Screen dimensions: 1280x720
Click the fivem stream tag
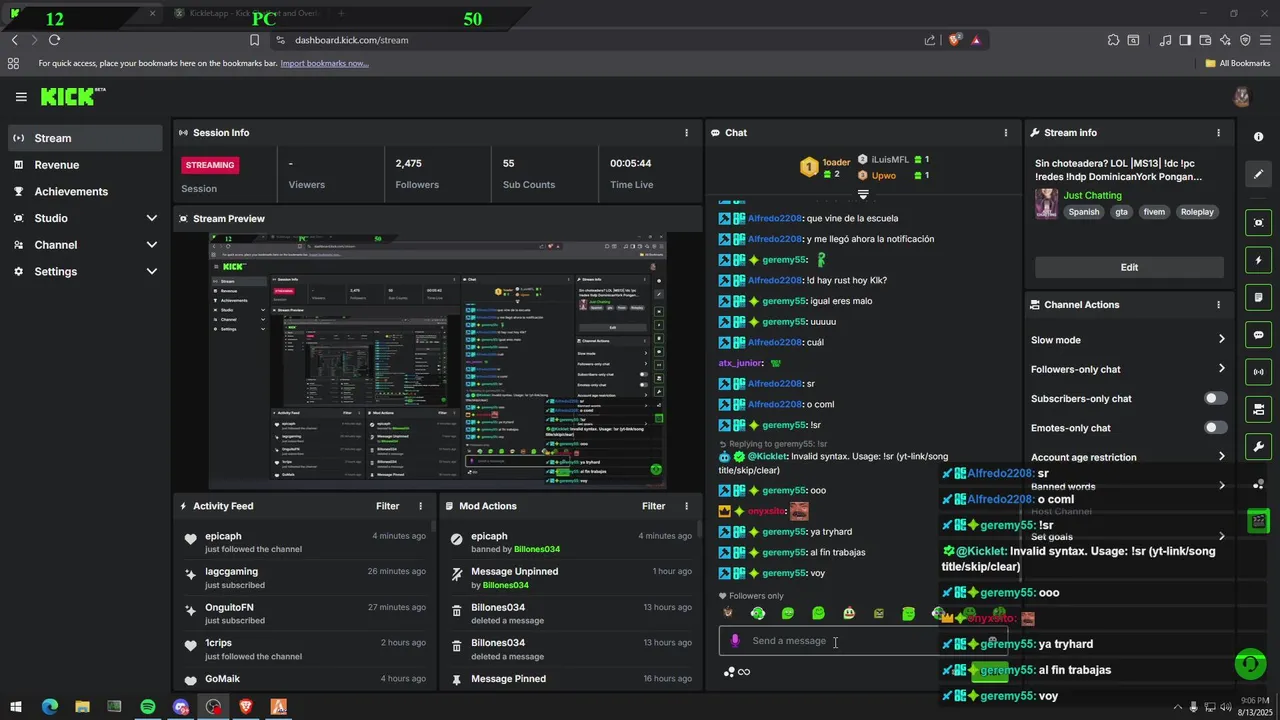tap(1154, 212)
